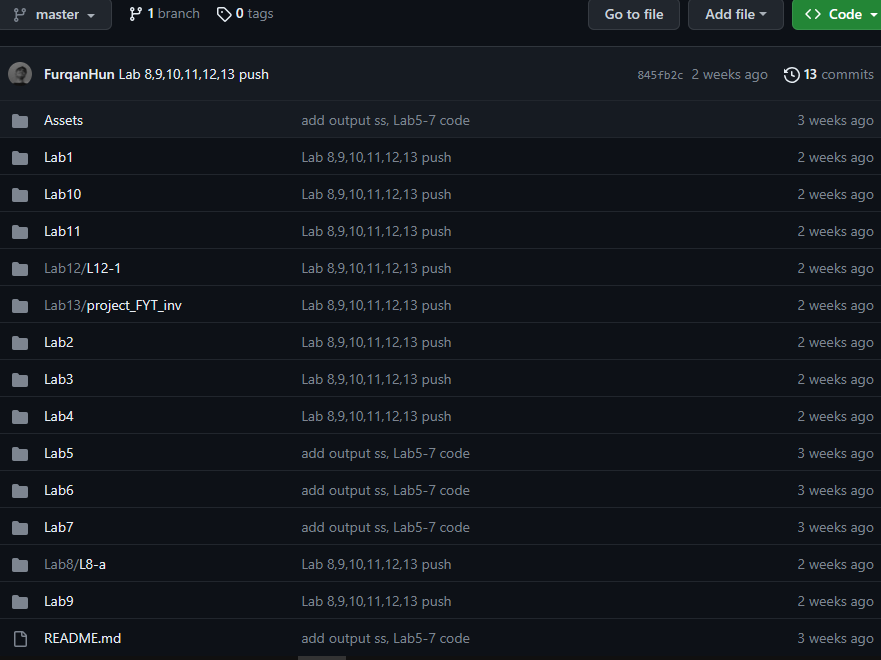Click the horizontal scrollbar at bottom
Viewport: 881px width, 660px height.
pos(321,658)
